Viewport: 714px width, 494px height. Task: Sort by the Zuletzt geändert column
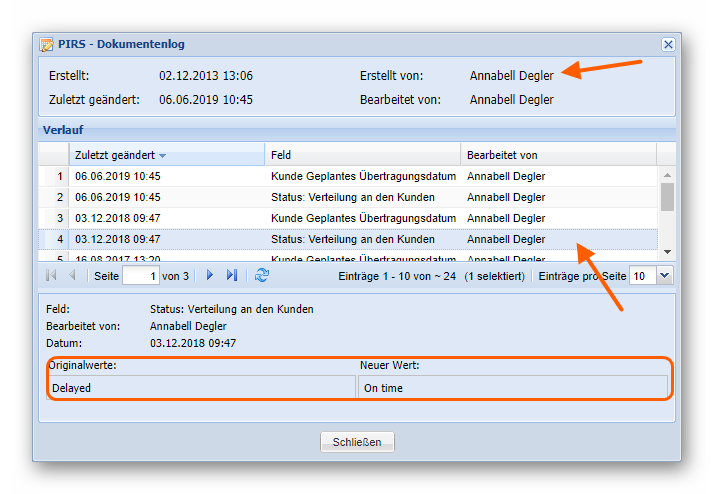(115, 155)
